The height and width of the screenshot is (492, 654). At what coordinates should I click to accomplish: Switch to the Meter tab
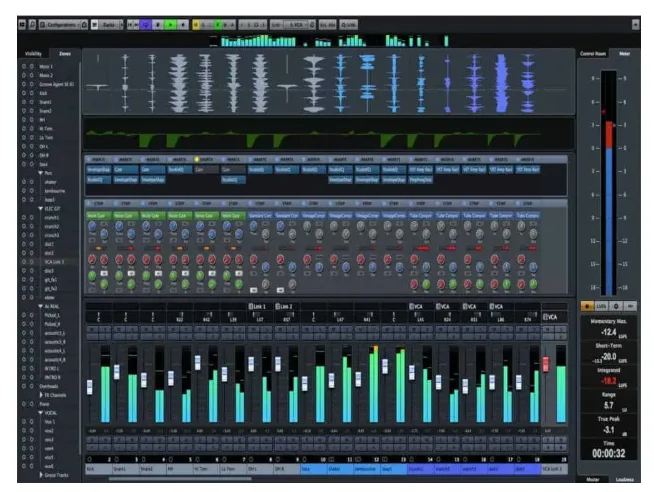[625, 52]
